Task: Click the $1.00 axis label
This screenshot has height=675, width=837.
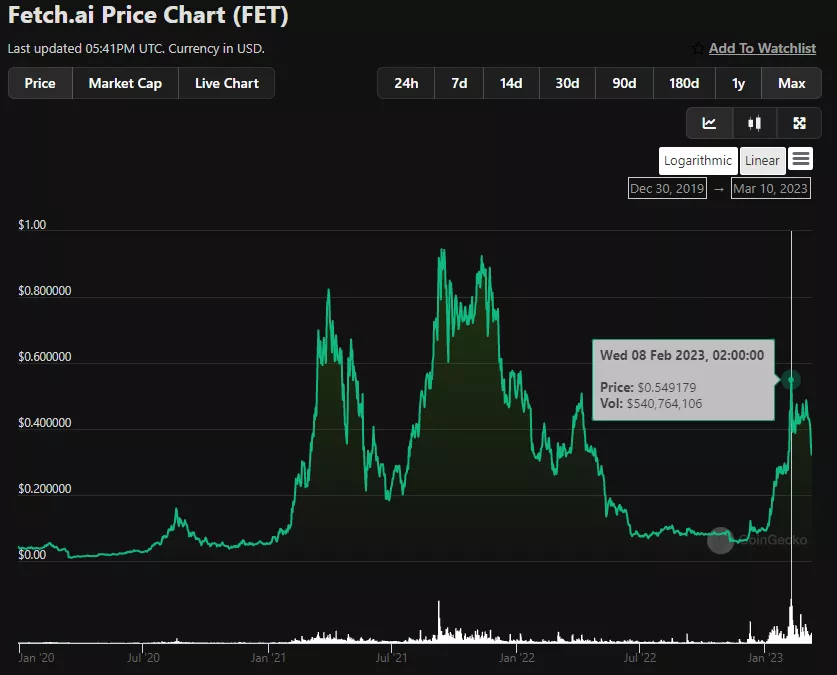Action: tap(32, 225)
